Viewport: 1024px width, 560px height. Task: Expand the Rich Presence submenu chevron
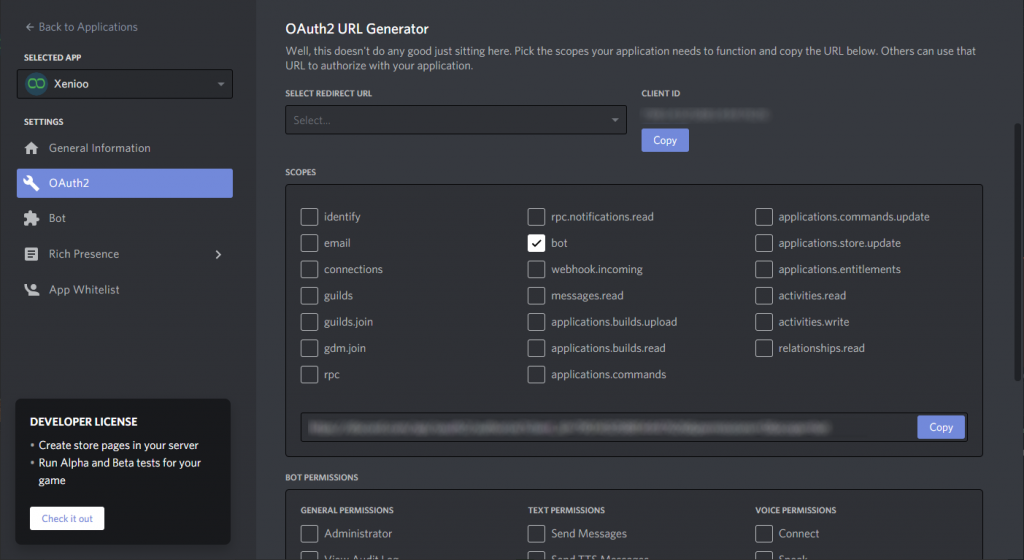(x=218, y=254)
